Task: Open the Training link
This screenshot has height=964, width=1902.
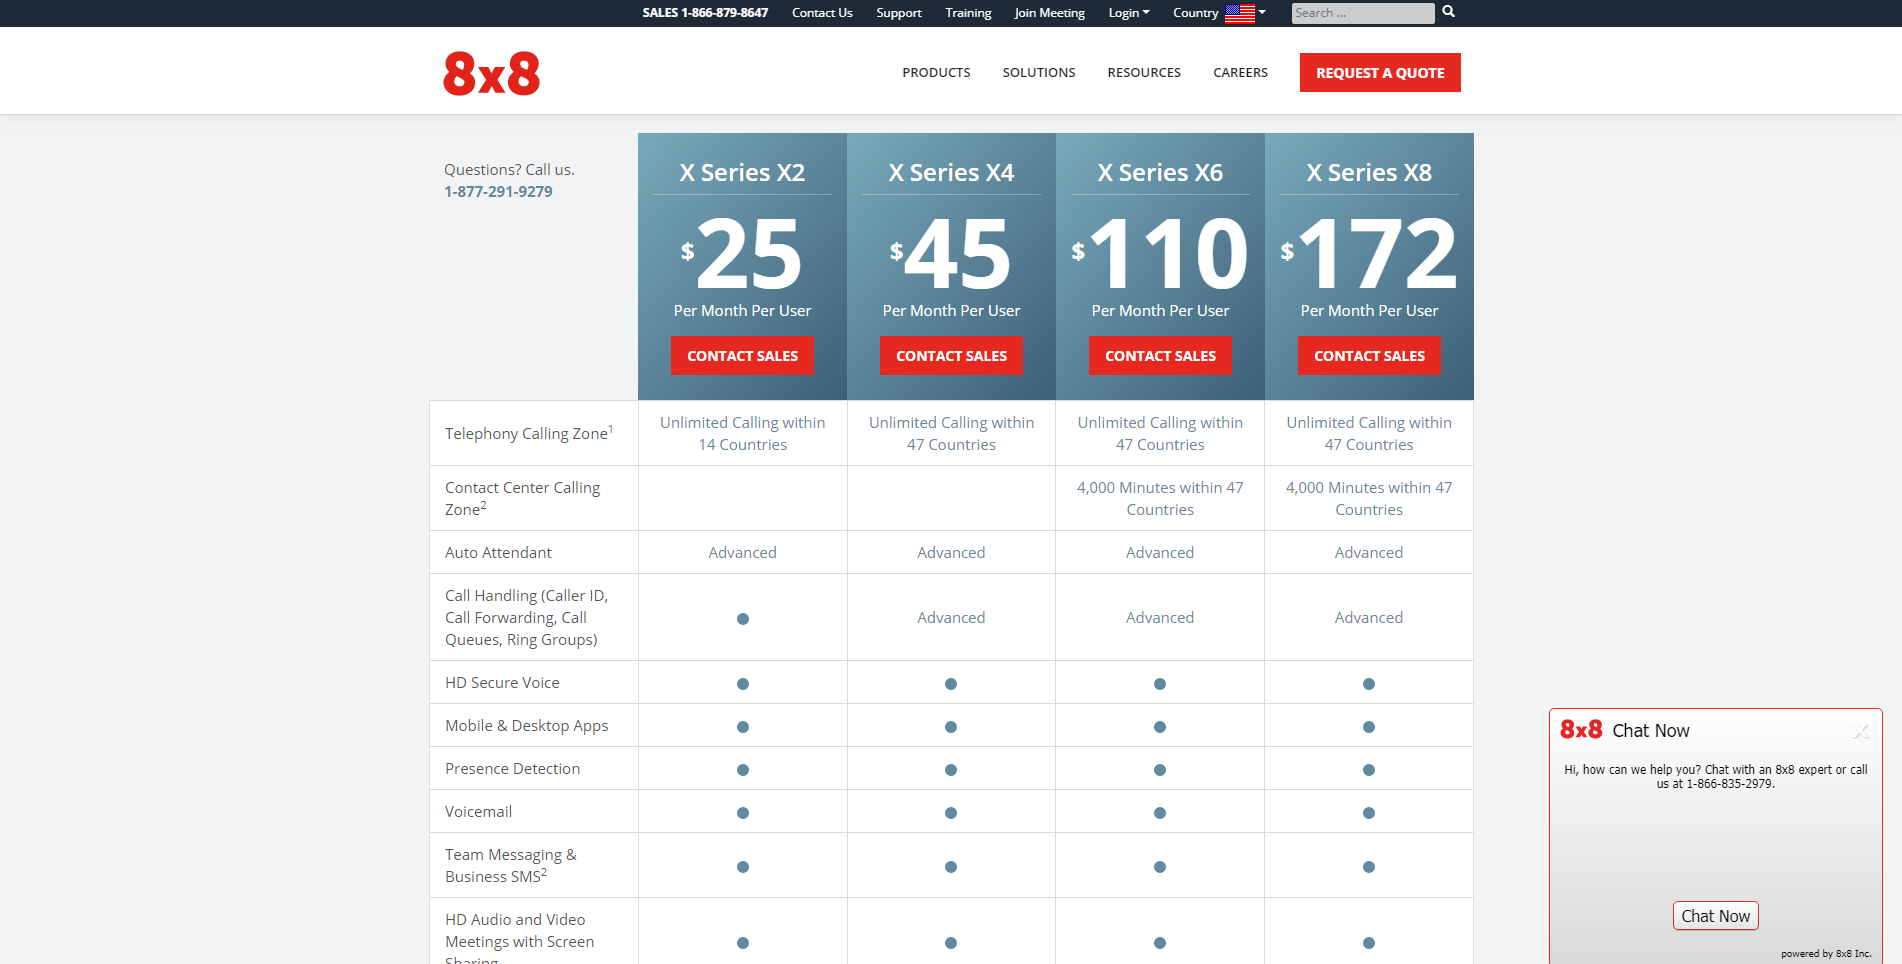Action: coord(968,13)
